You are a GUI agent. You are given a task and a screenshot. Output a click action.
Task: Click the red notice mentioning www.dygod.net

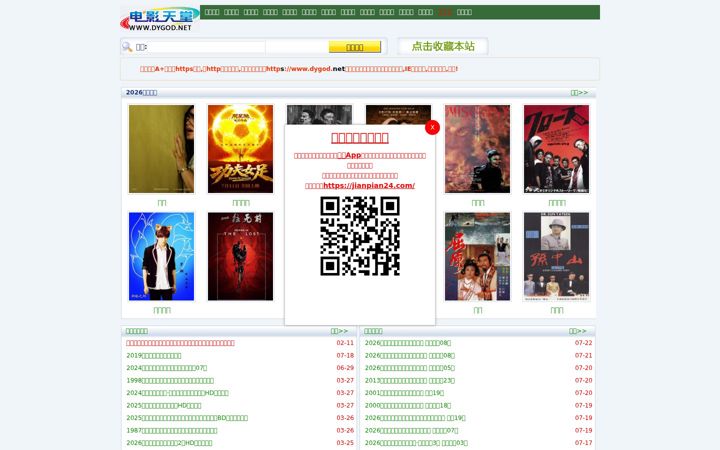(x=299, y=69)
